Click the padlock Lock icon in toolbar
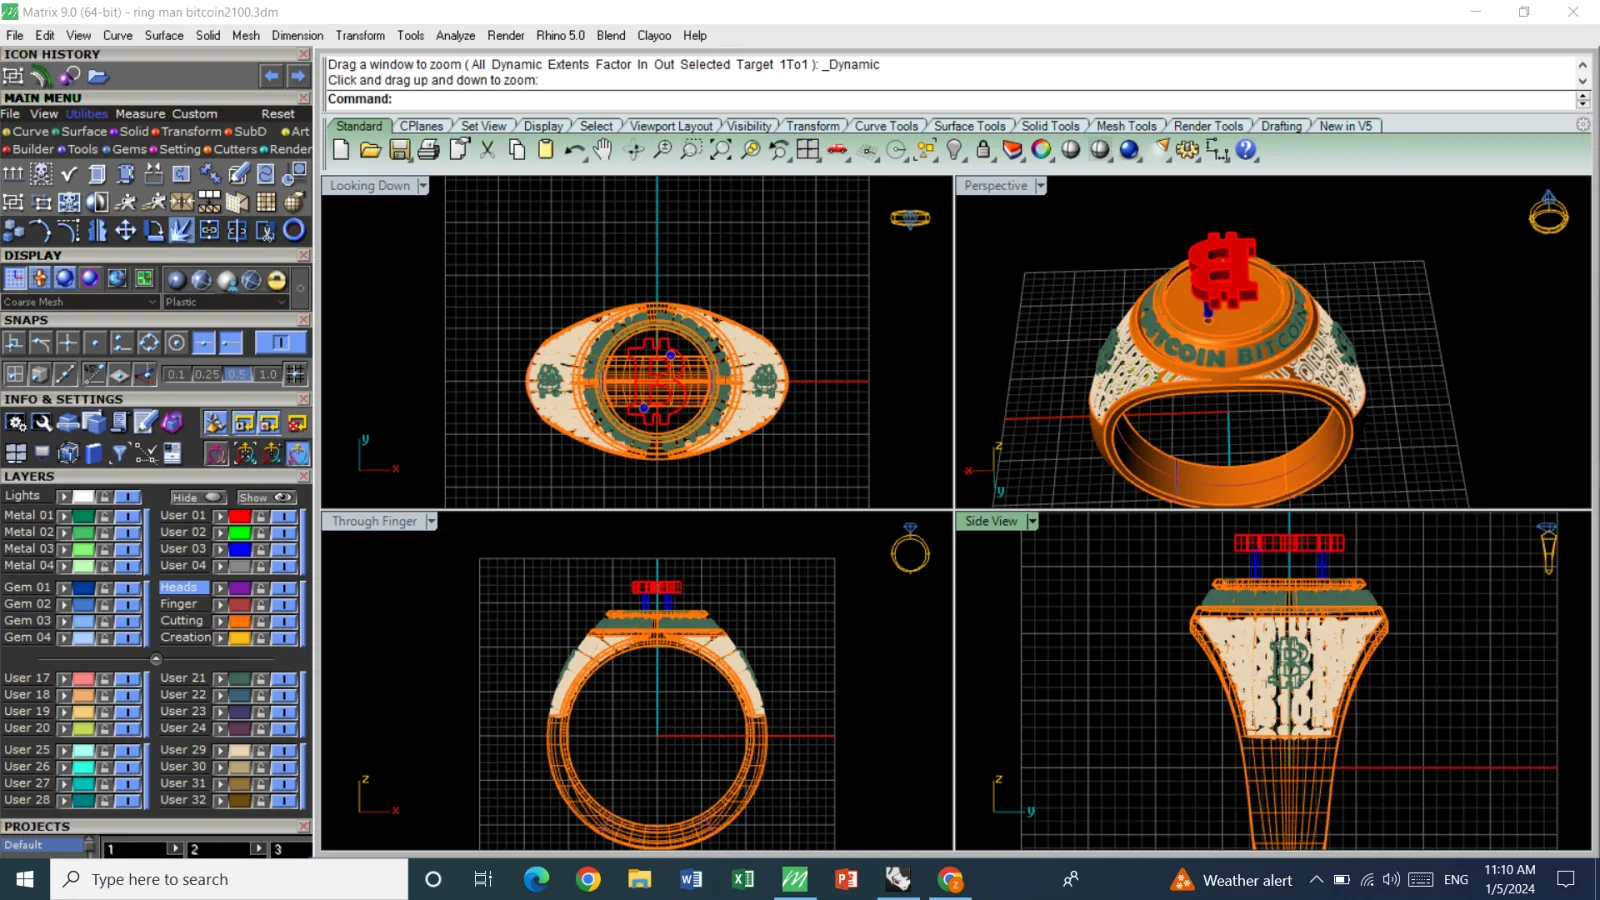The width and height of the screenshot is (1600, 900). [x=984, y=150]
